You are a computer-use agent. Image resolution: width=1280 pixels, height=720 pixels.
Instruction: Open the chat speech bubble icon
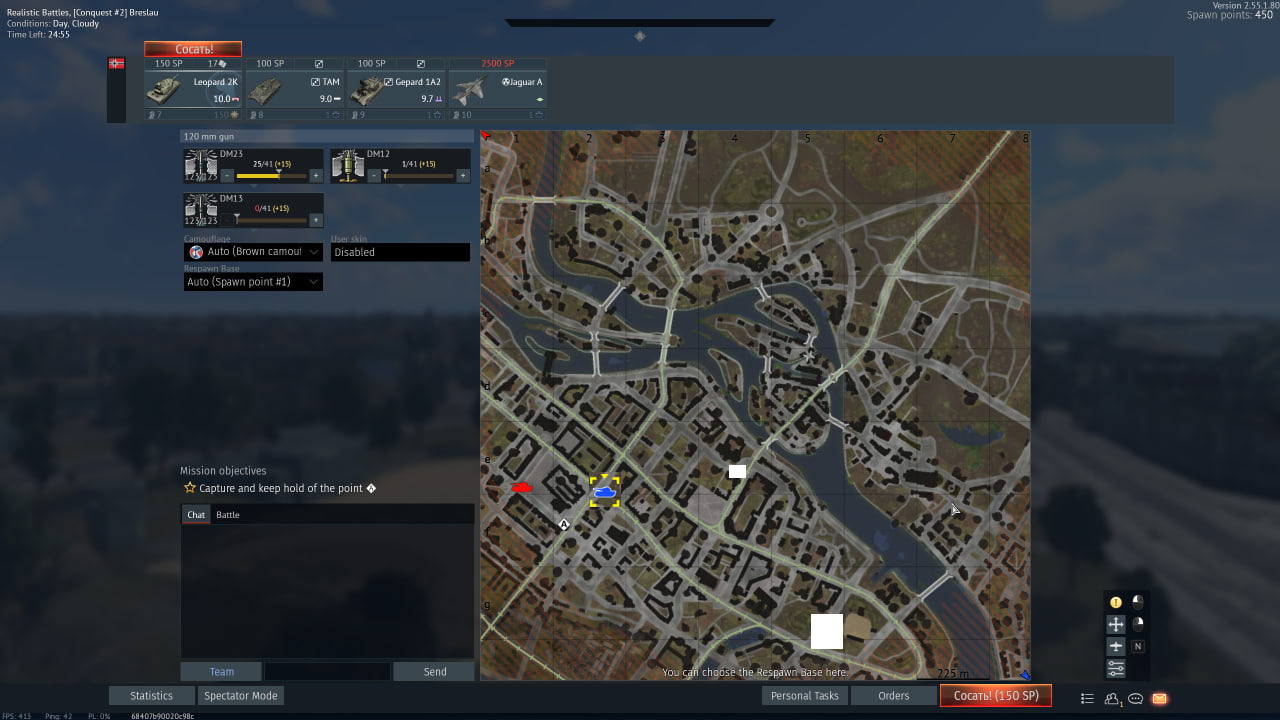click(x=1136, y=698)
